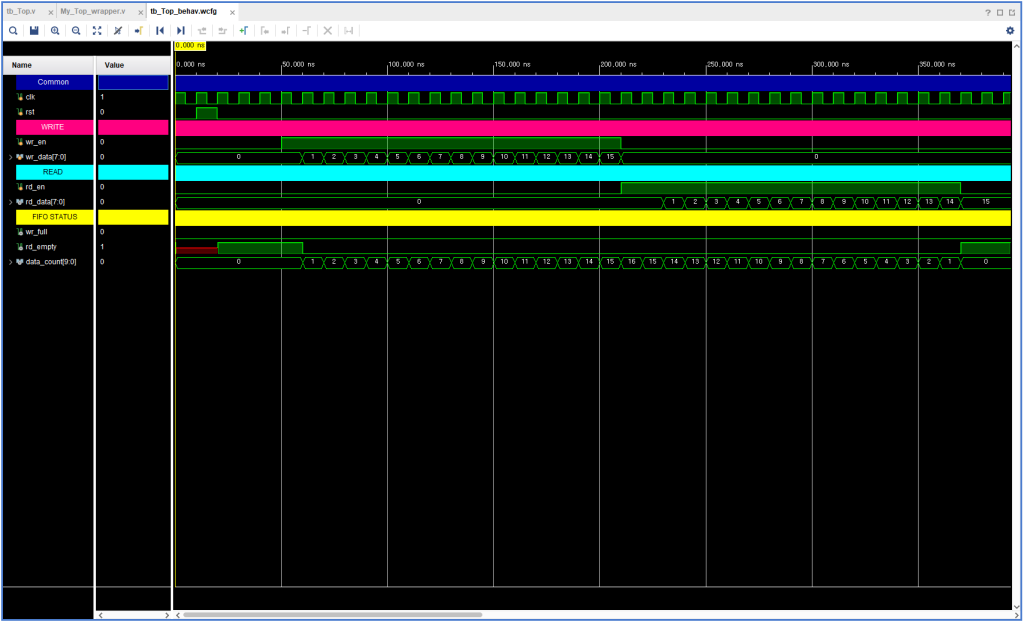
Task: Click the 100.000 ns mark on time ruler
Action: pos(406,65)
